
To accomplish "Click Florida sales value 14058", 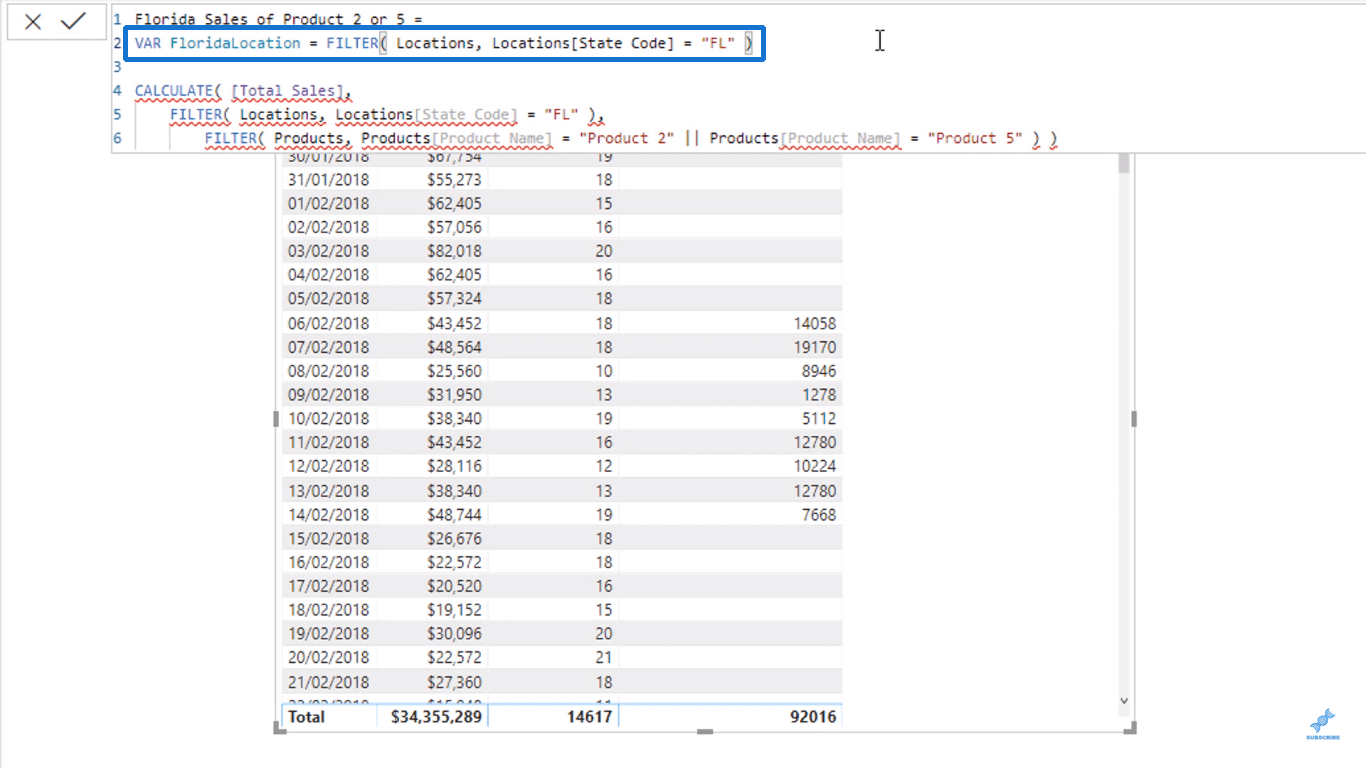I will (815, 323).
